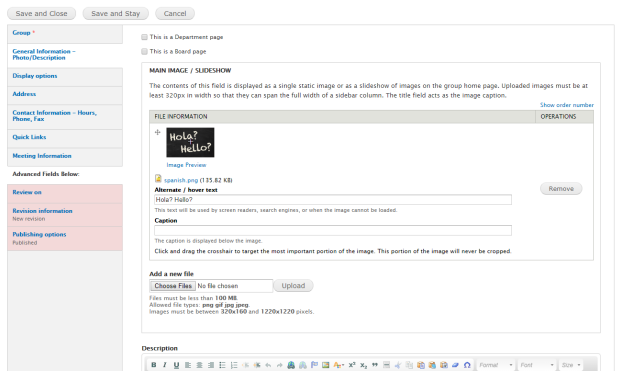This screenshot has height=389, width=622.
Task: Remove the spanish.png image
Action: click(561, 189)
